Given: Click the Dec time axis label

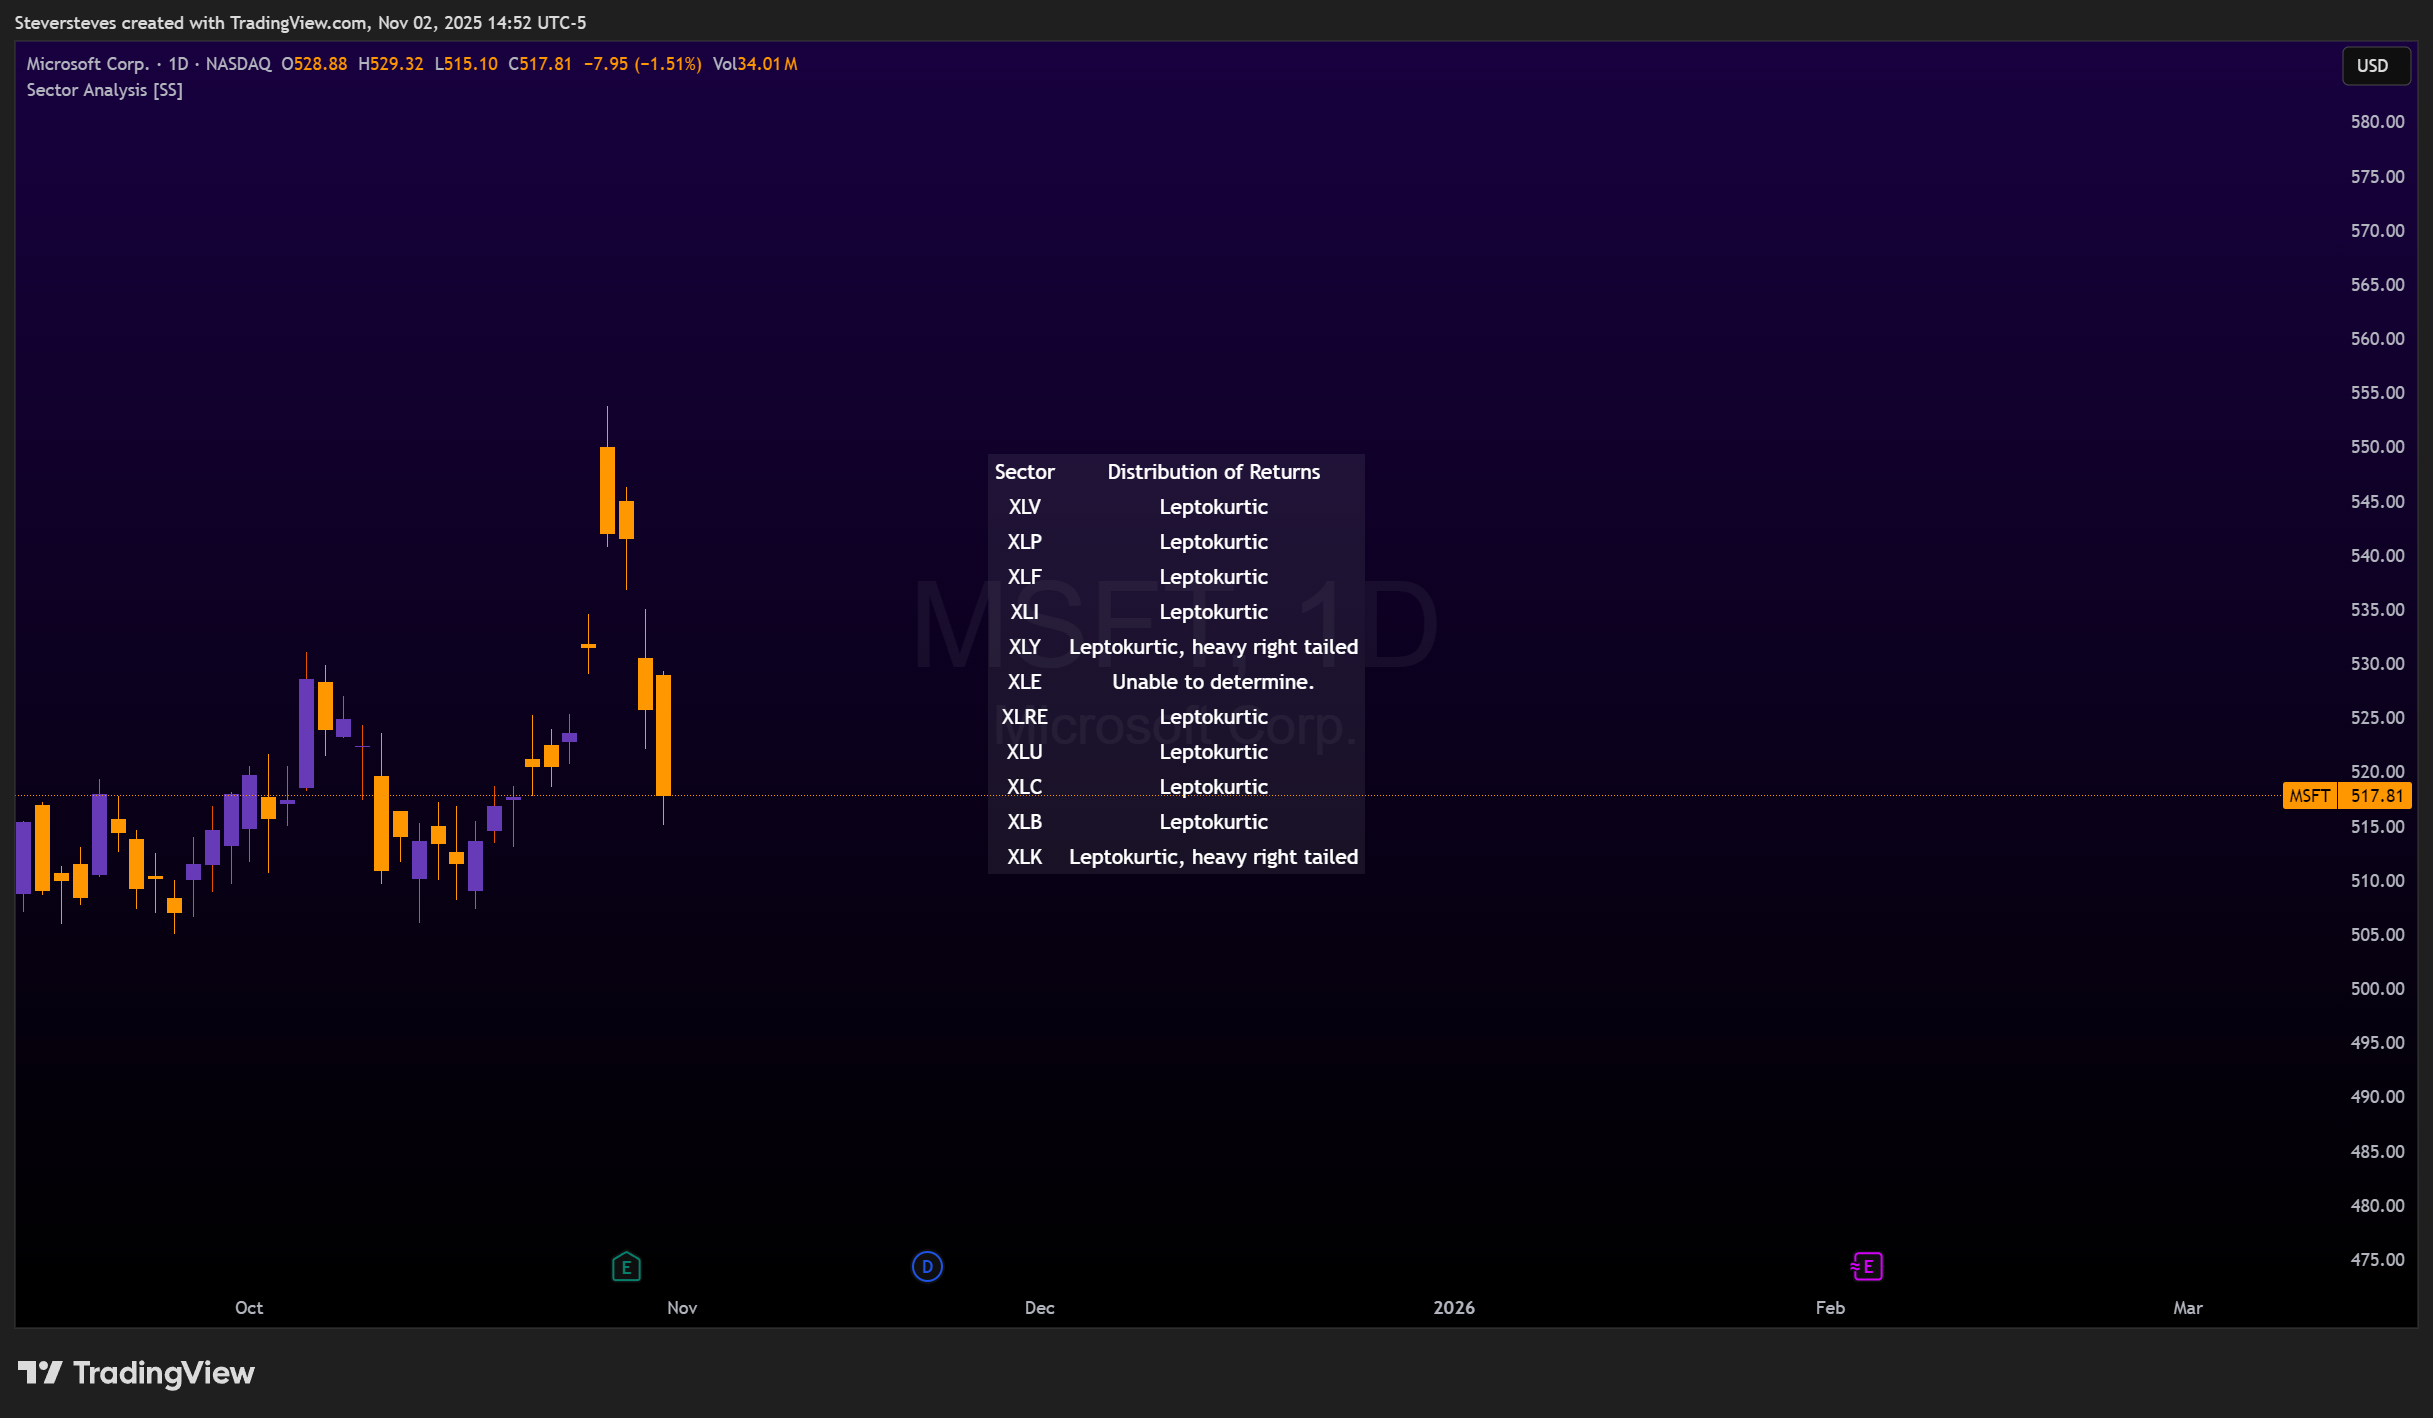Looking at the screenshot, I should pyautogui.click(x=1039, y=1308).
